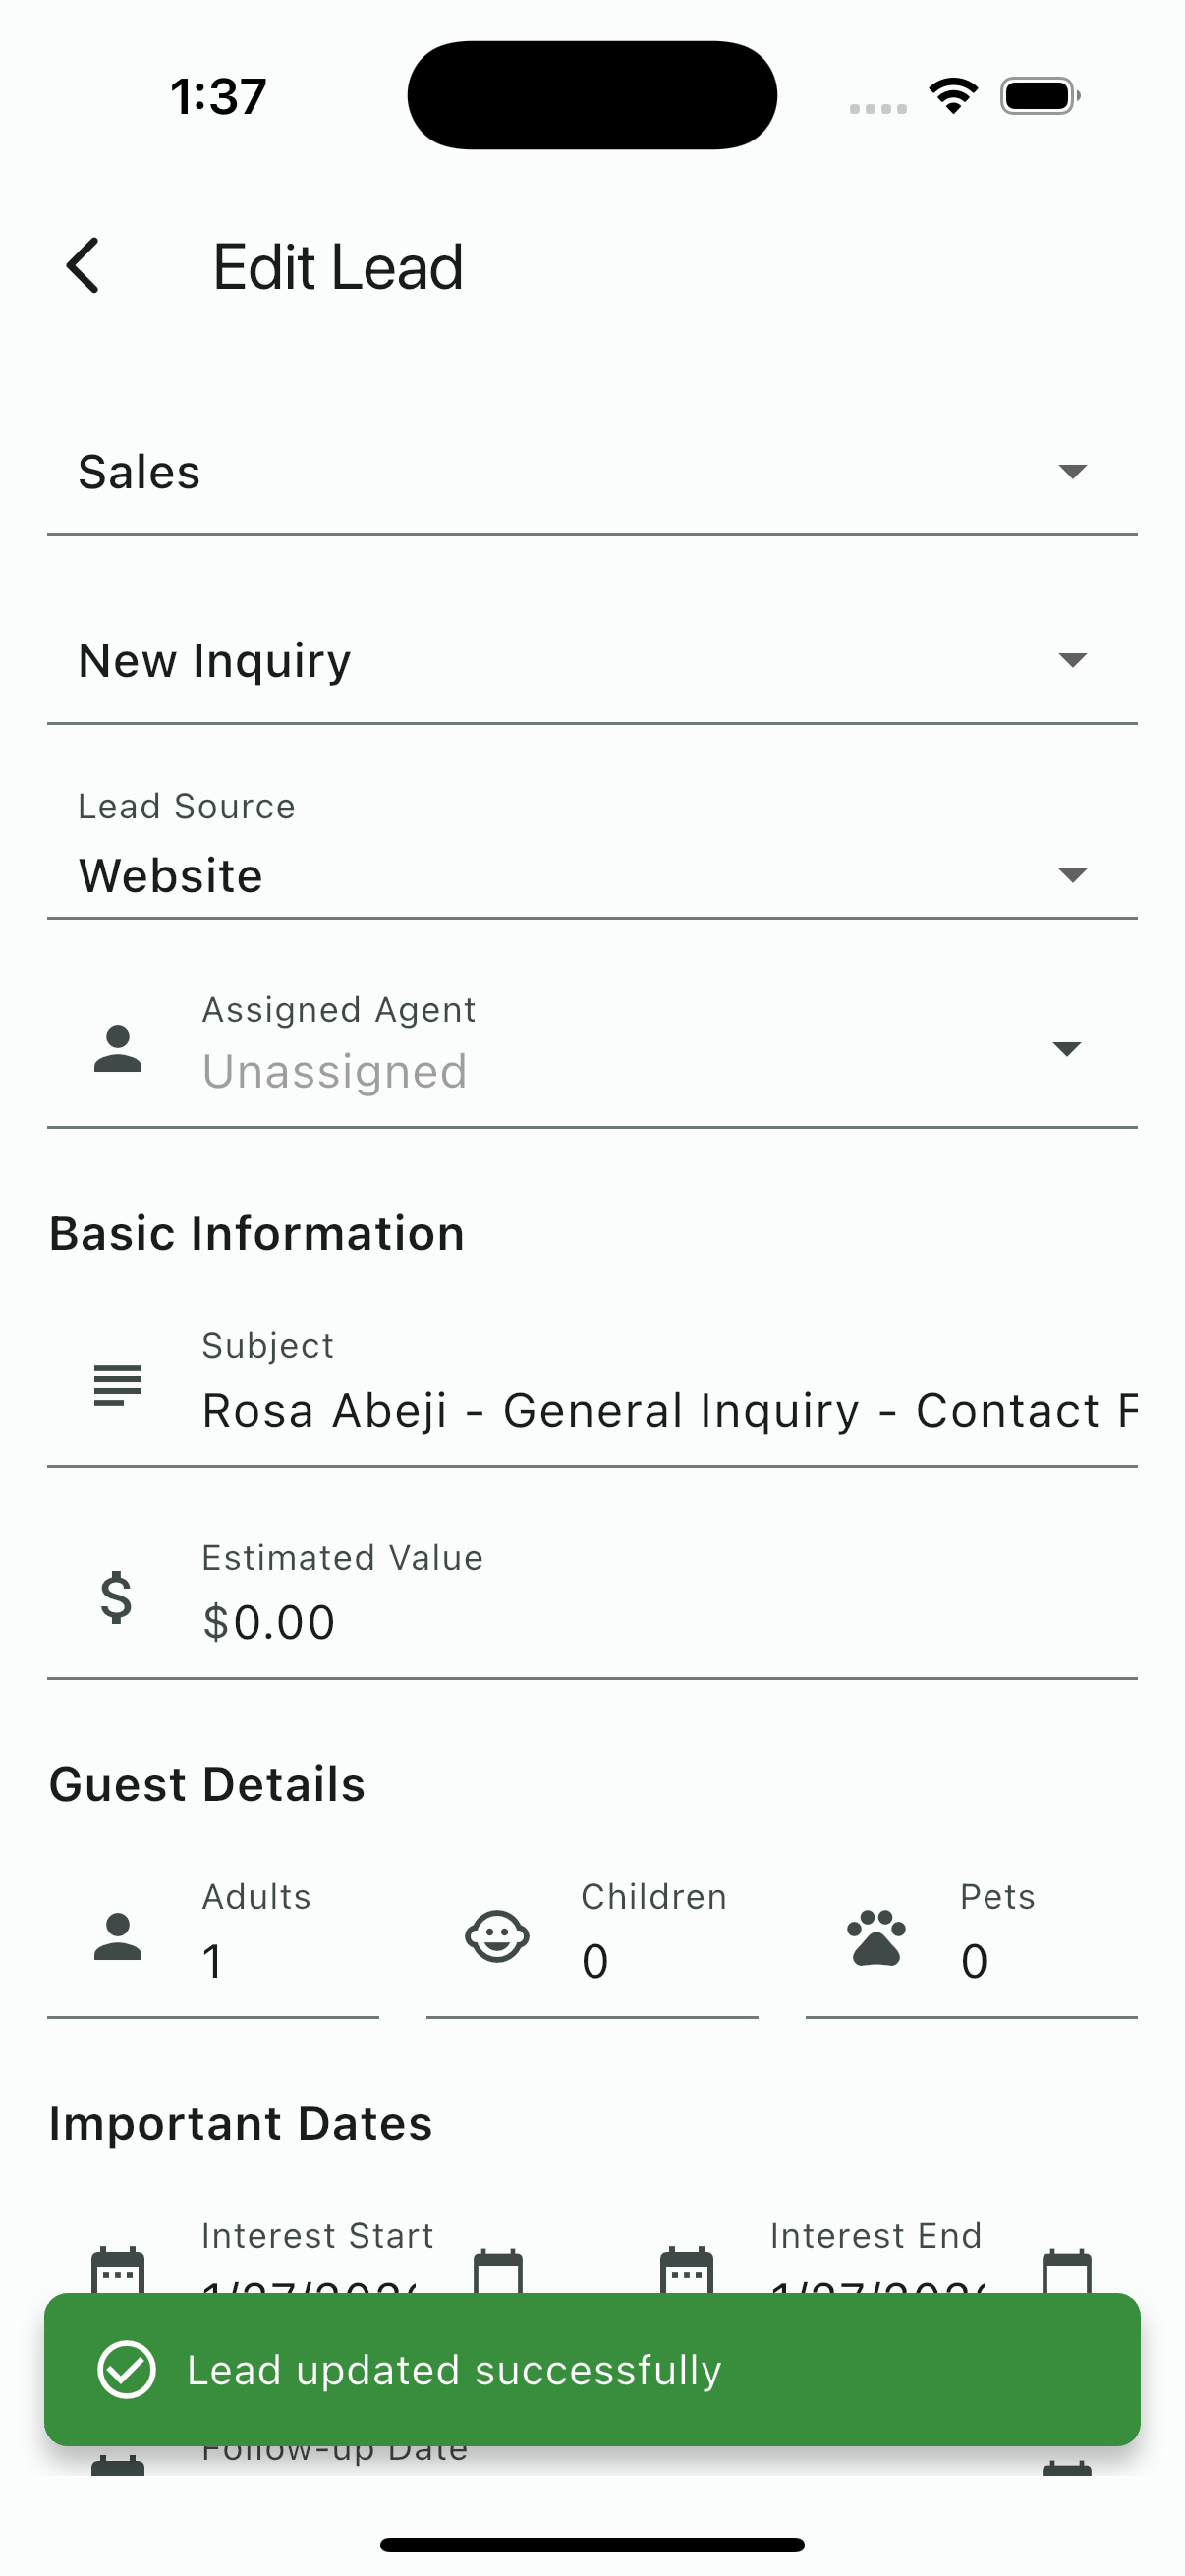1185x2576 pixels.
Task: Tap the success checkmark icon in notification
Action: 126,2369
